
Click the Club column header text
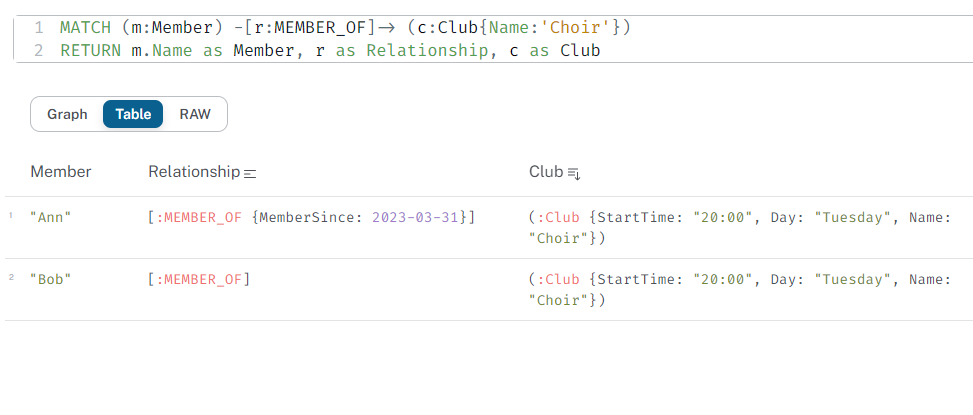[546, 172]
